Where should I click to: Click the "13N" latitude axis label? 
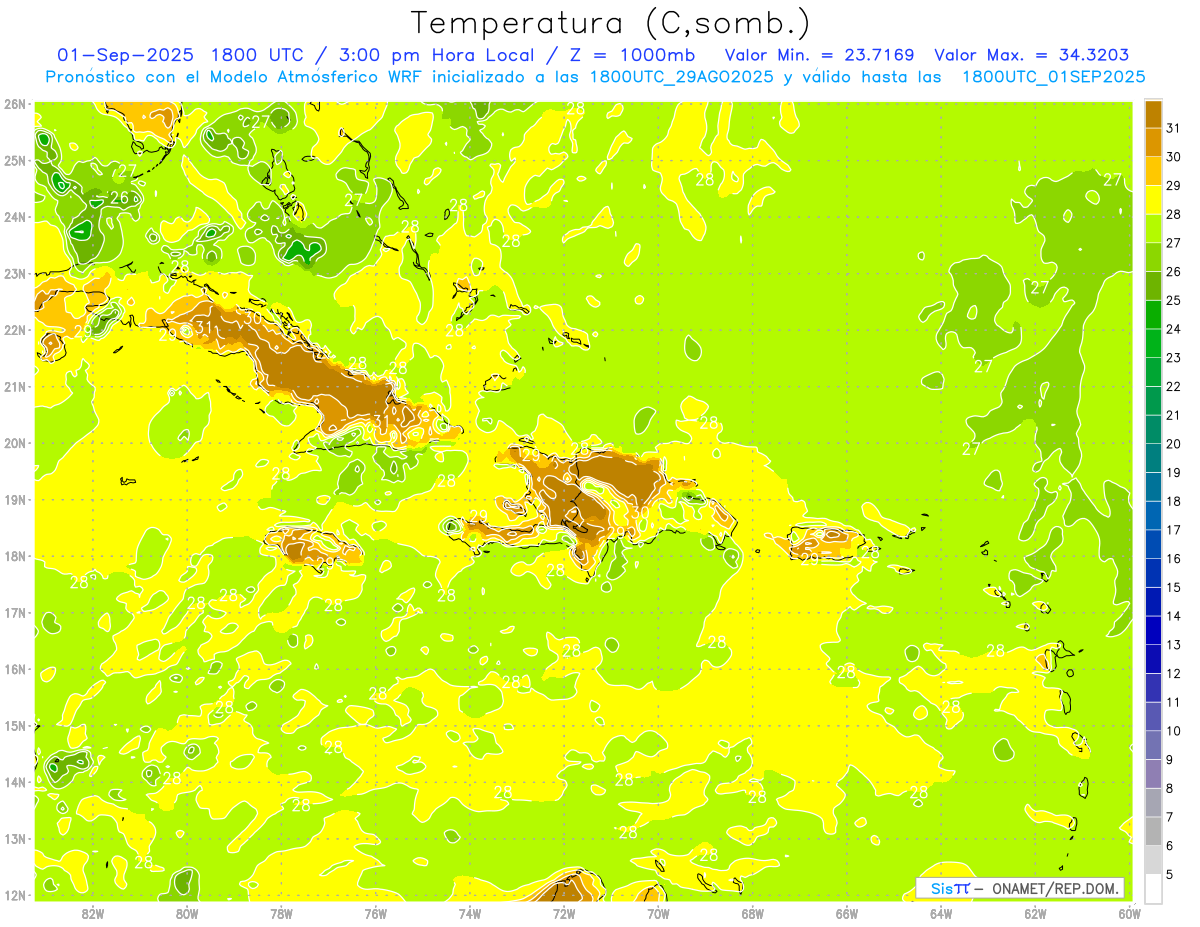15,839
